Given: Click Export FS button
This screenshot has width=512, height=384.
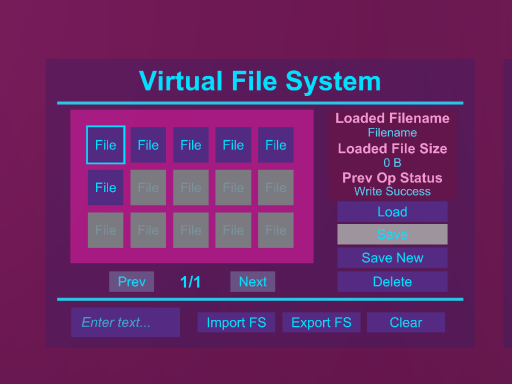Looking at the screenshot, I should (321, 322).
